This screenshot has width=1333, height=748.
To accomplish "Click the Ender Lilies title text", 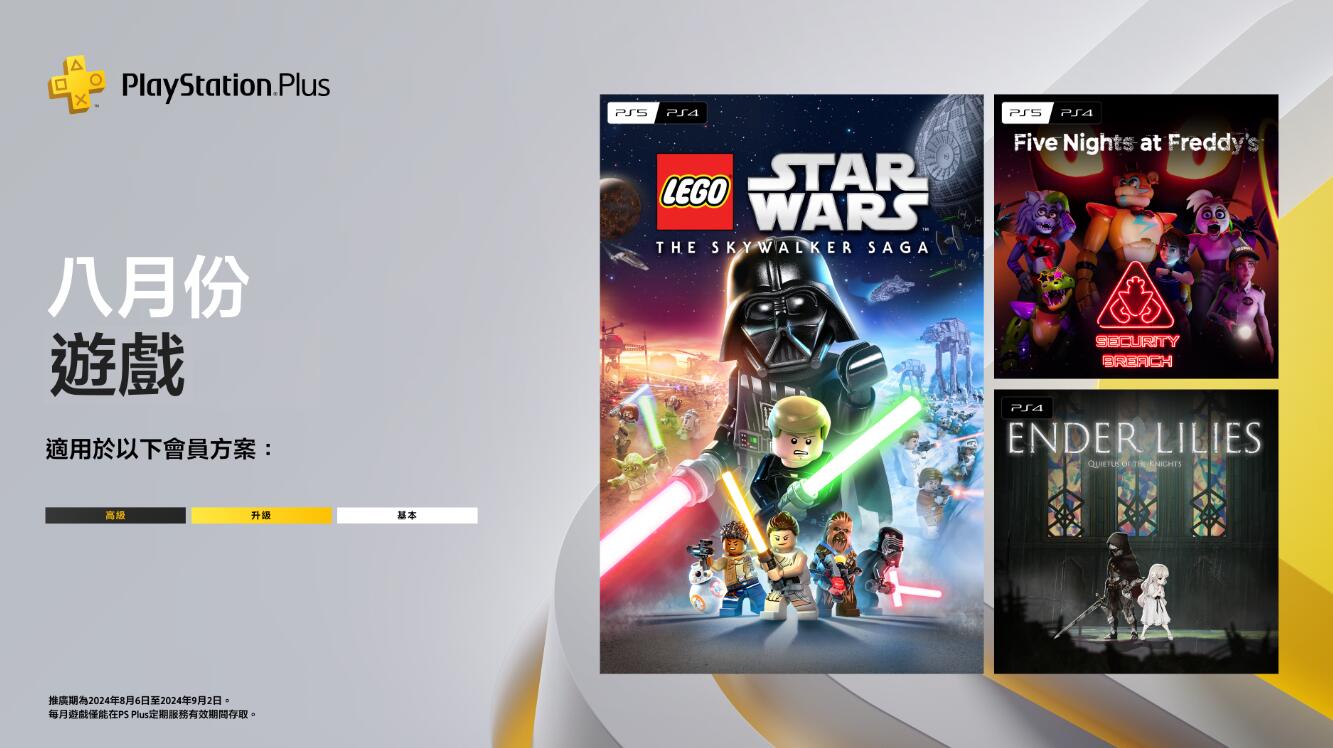I will [x=1134, y=438].
